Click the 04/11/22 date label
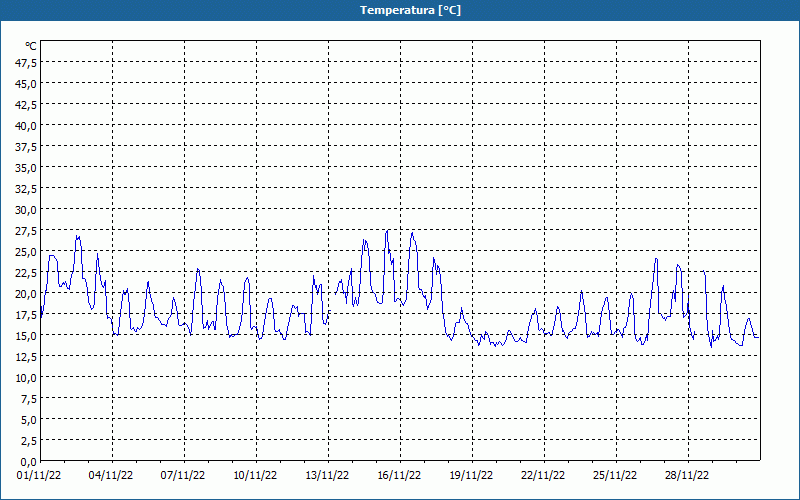800x500 pixels. pyautogui.click(x=111, y=476)
